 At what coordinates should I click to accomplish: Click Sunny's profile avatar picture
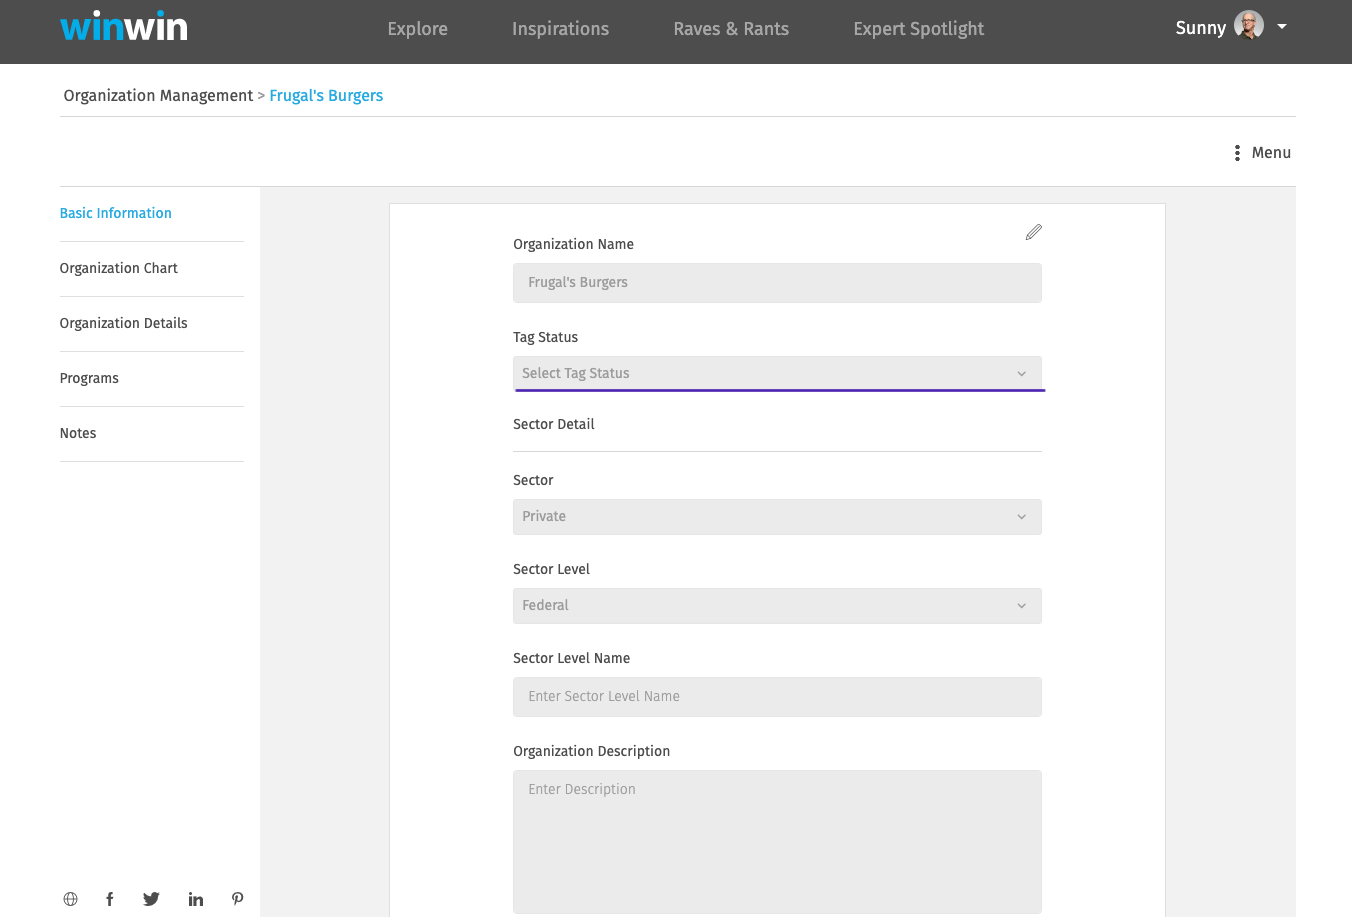tap(1249, 25)
